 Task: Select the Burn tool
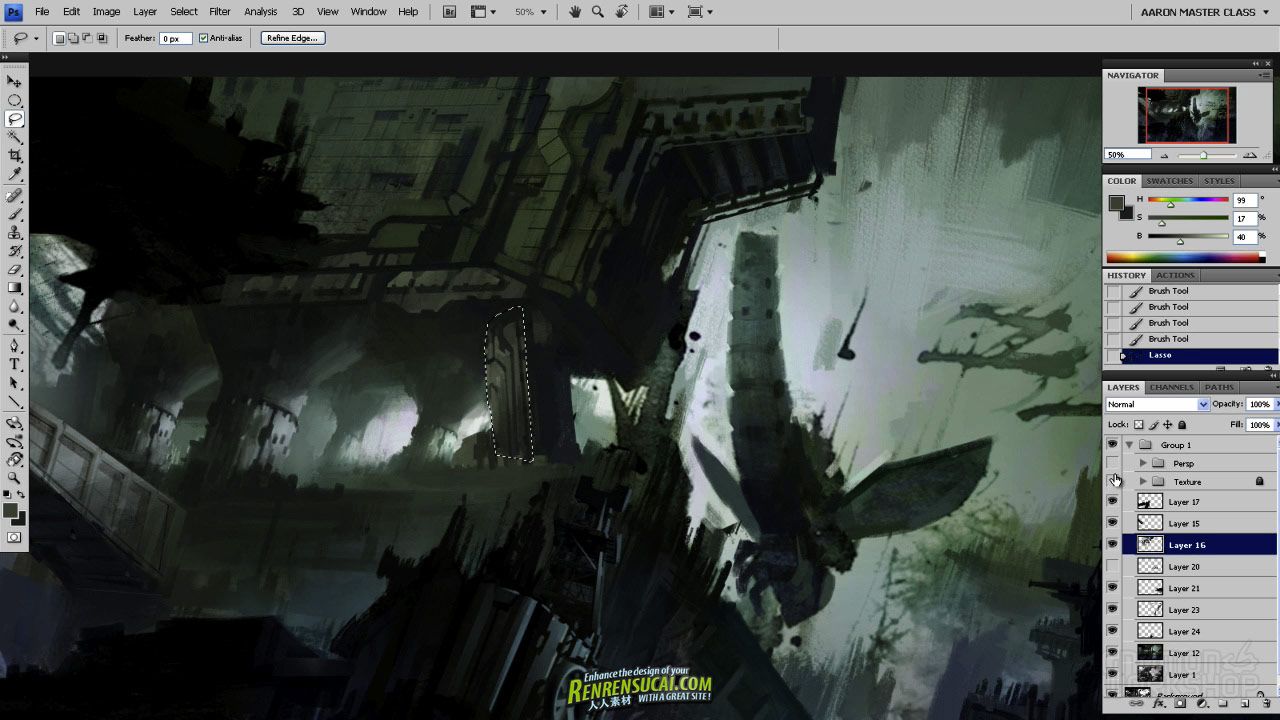pyautogui.click(x=14, y=325)
